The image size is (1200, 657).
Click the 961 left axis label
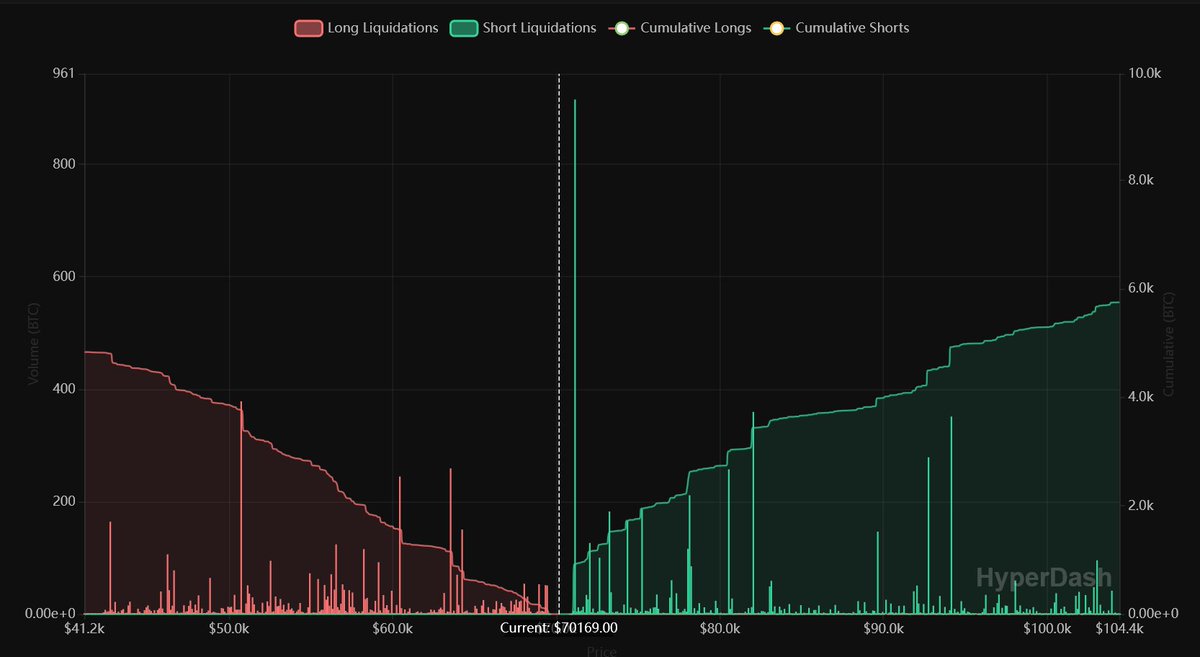[x=63, y=74]
